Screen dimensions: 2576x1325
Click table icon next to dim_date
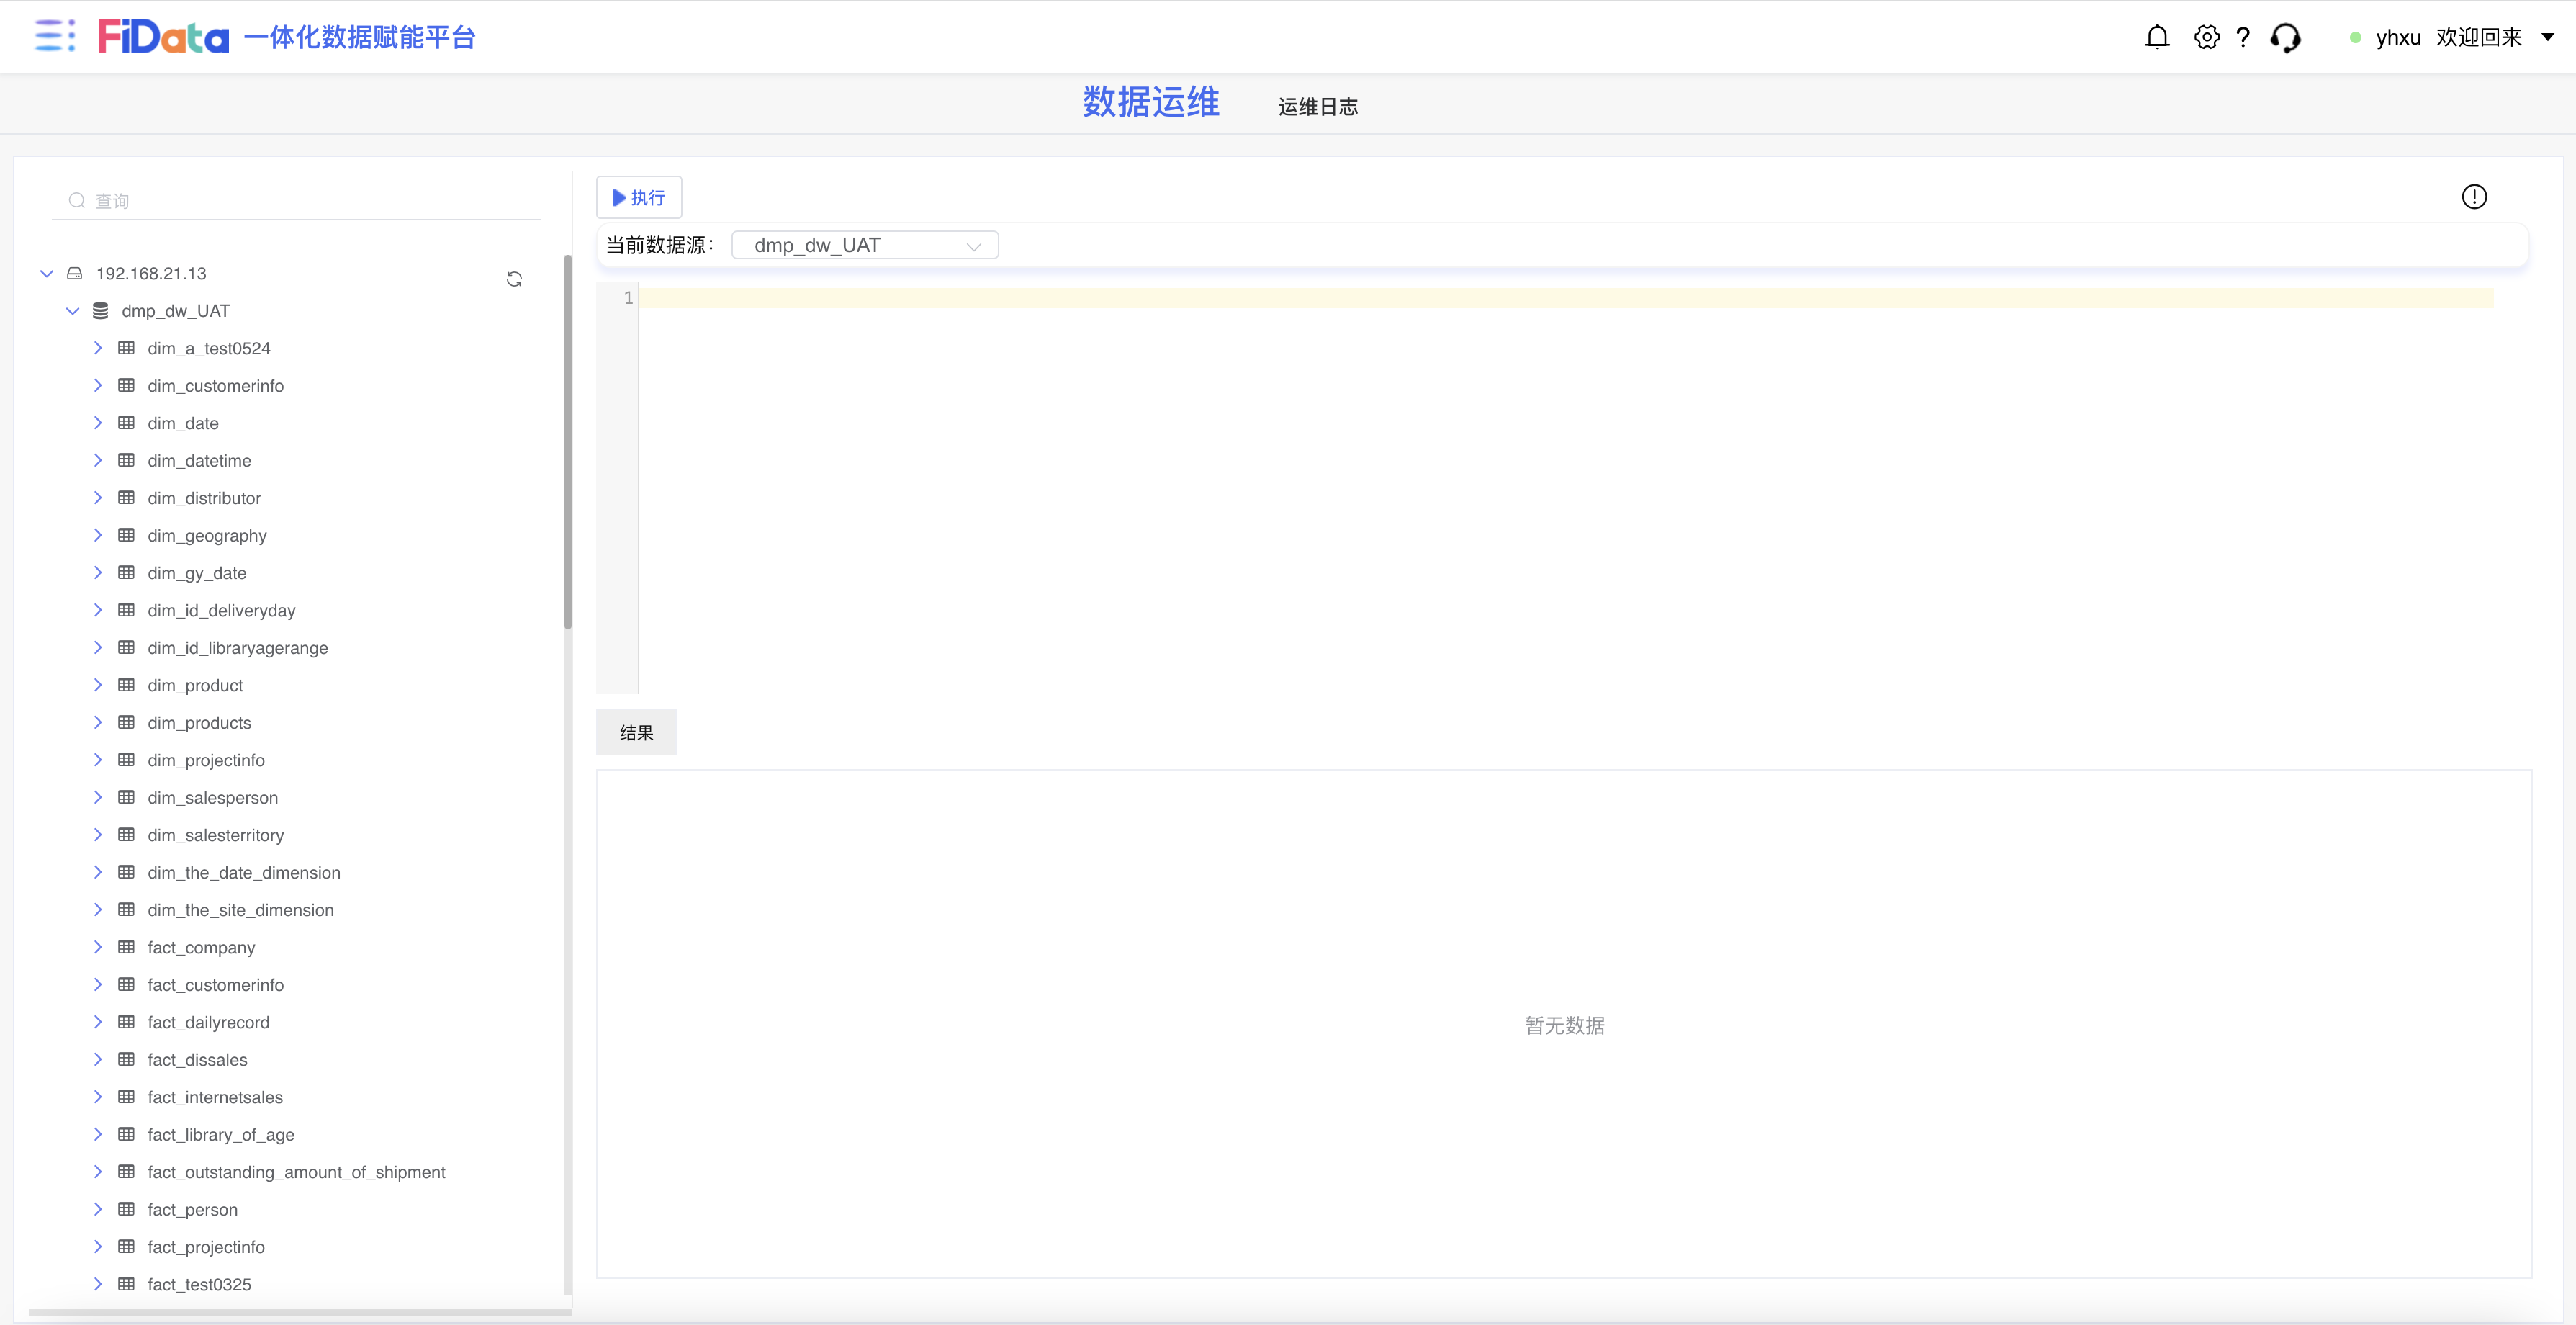[x=126, y=423]
